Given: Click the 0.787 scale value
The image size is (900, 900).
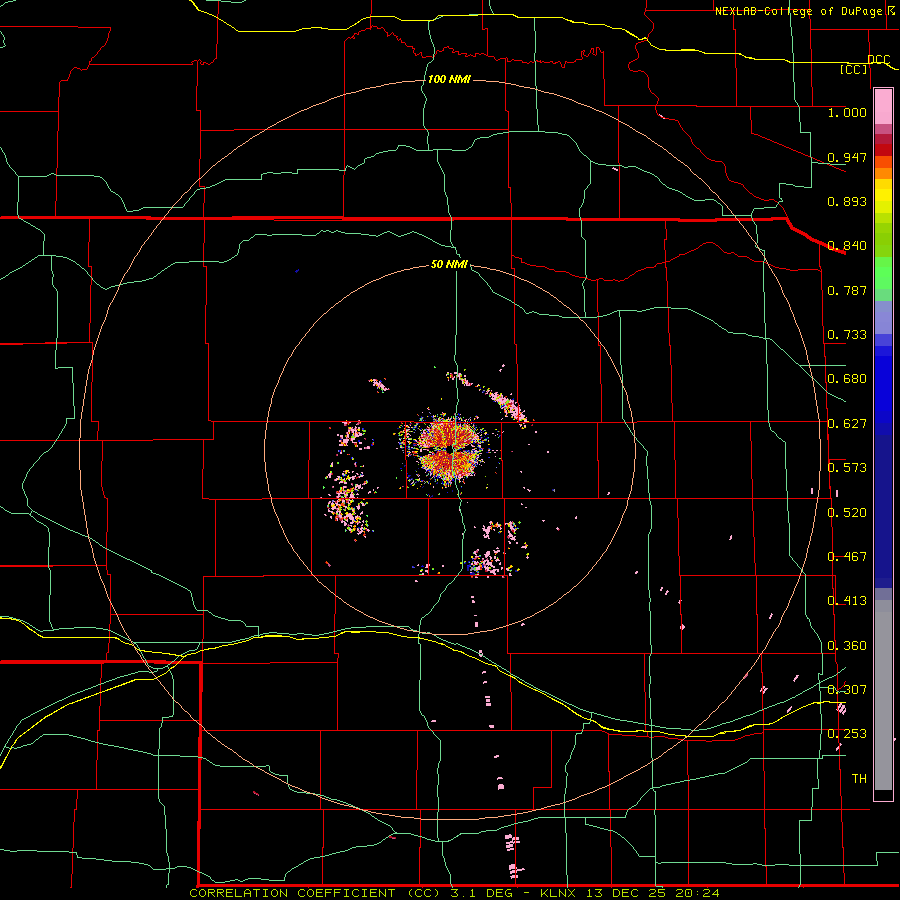Looking at the screenshot, I should coord(847,291).
